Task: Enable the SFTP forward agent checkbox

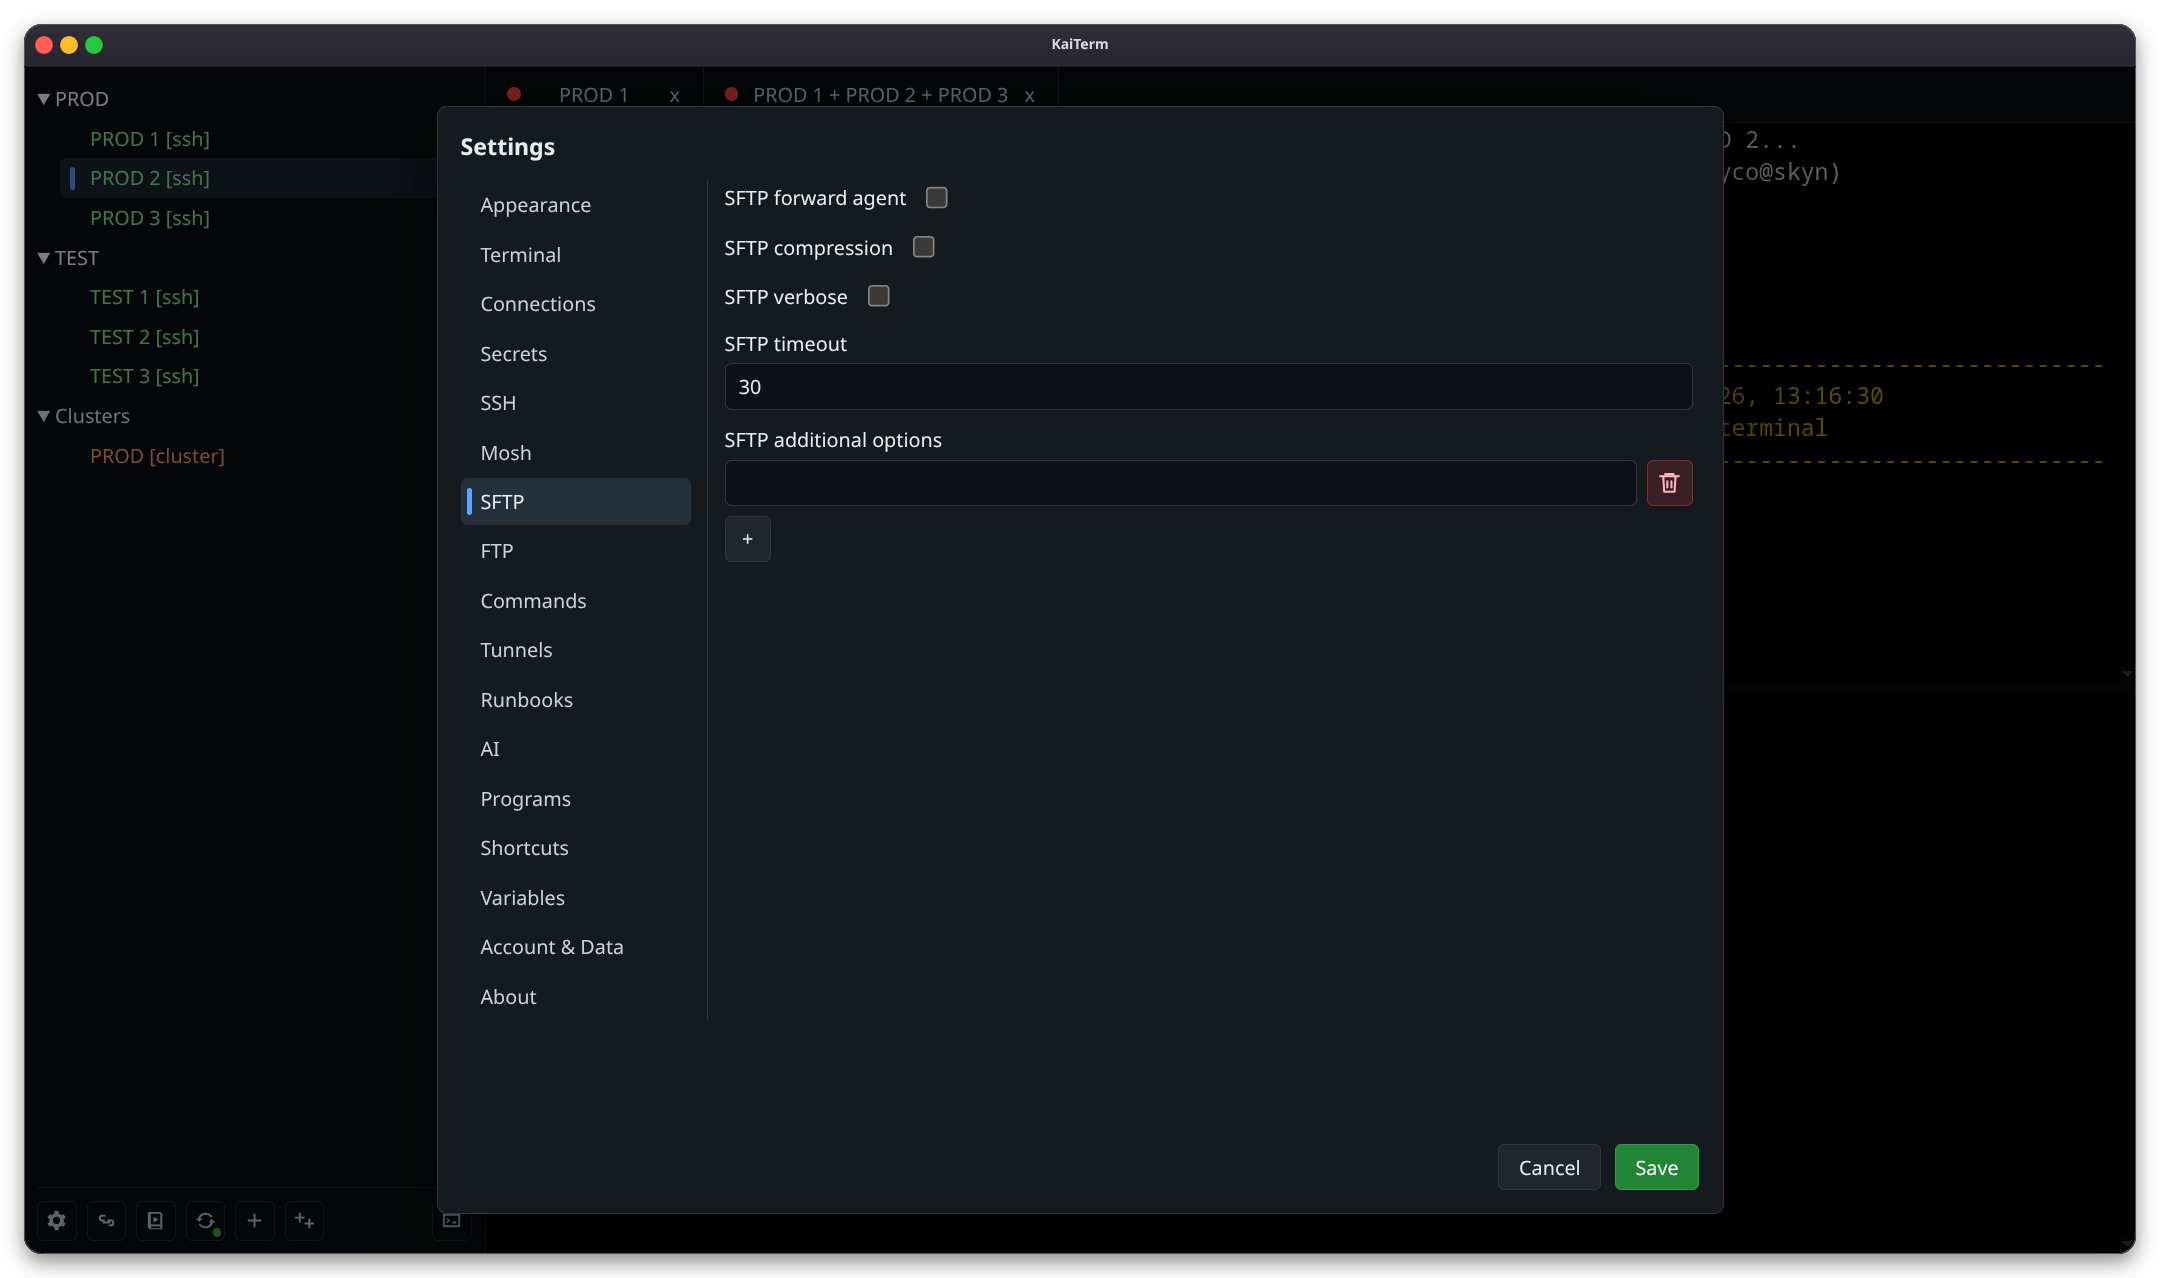Action: click(936, 198)
